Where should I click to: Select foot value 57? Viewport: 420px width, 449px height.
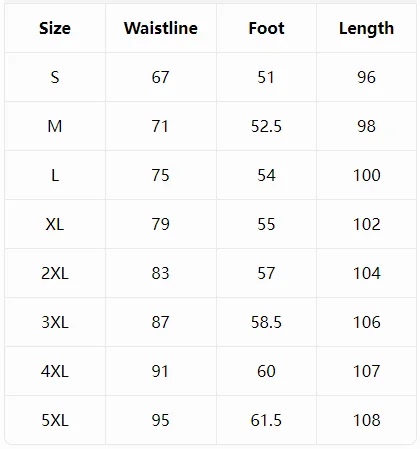266,273
